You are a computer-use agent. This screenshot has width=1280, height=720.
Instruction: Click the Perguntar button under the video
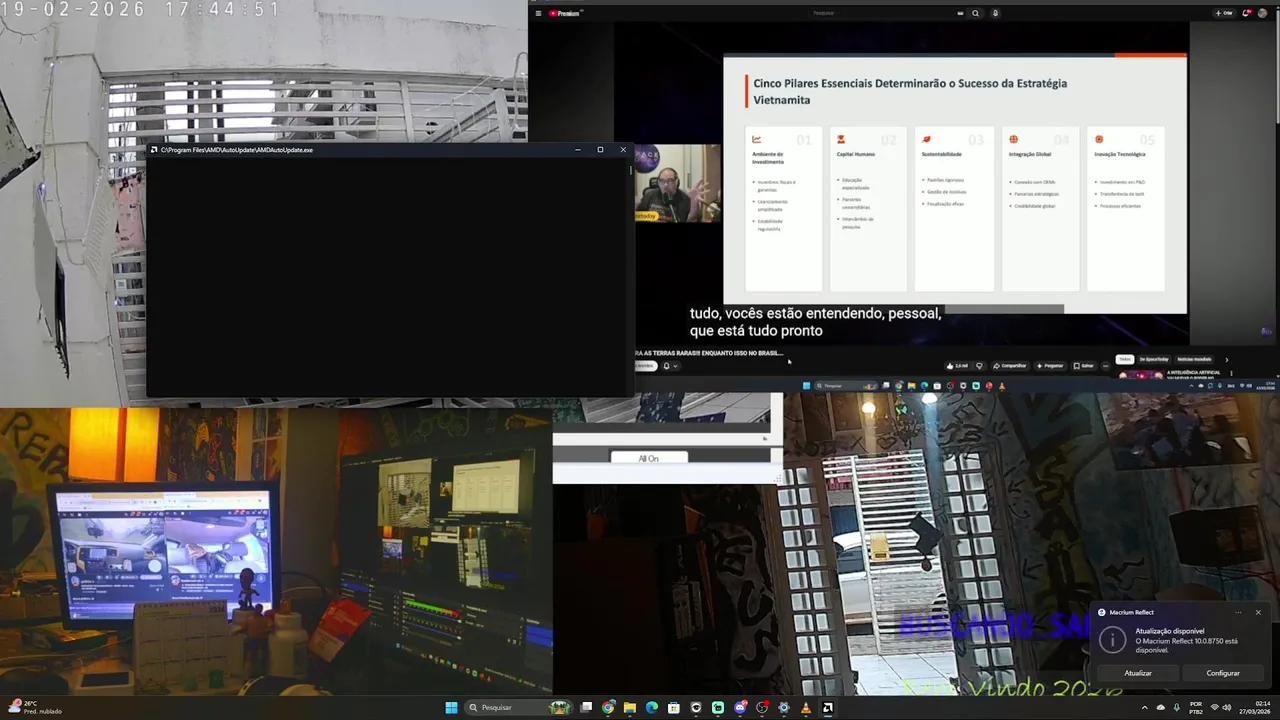tap(1050, 366)
